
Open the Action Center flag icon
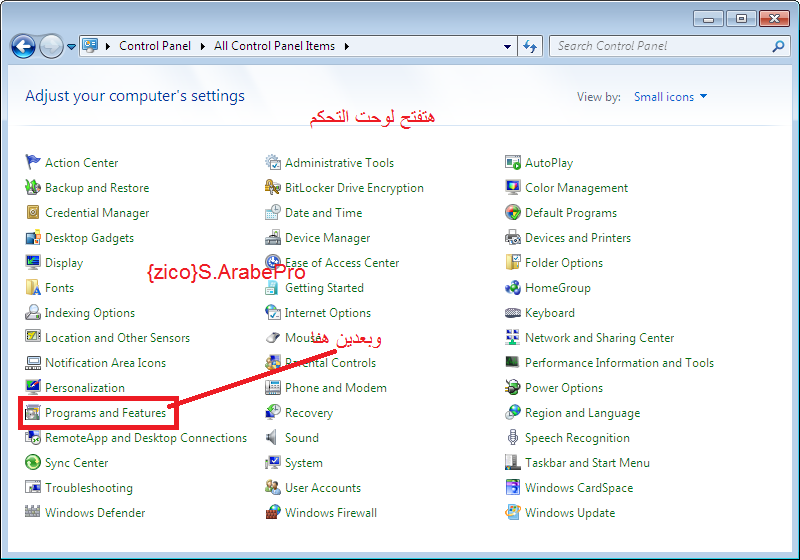[x=33, y=162]
